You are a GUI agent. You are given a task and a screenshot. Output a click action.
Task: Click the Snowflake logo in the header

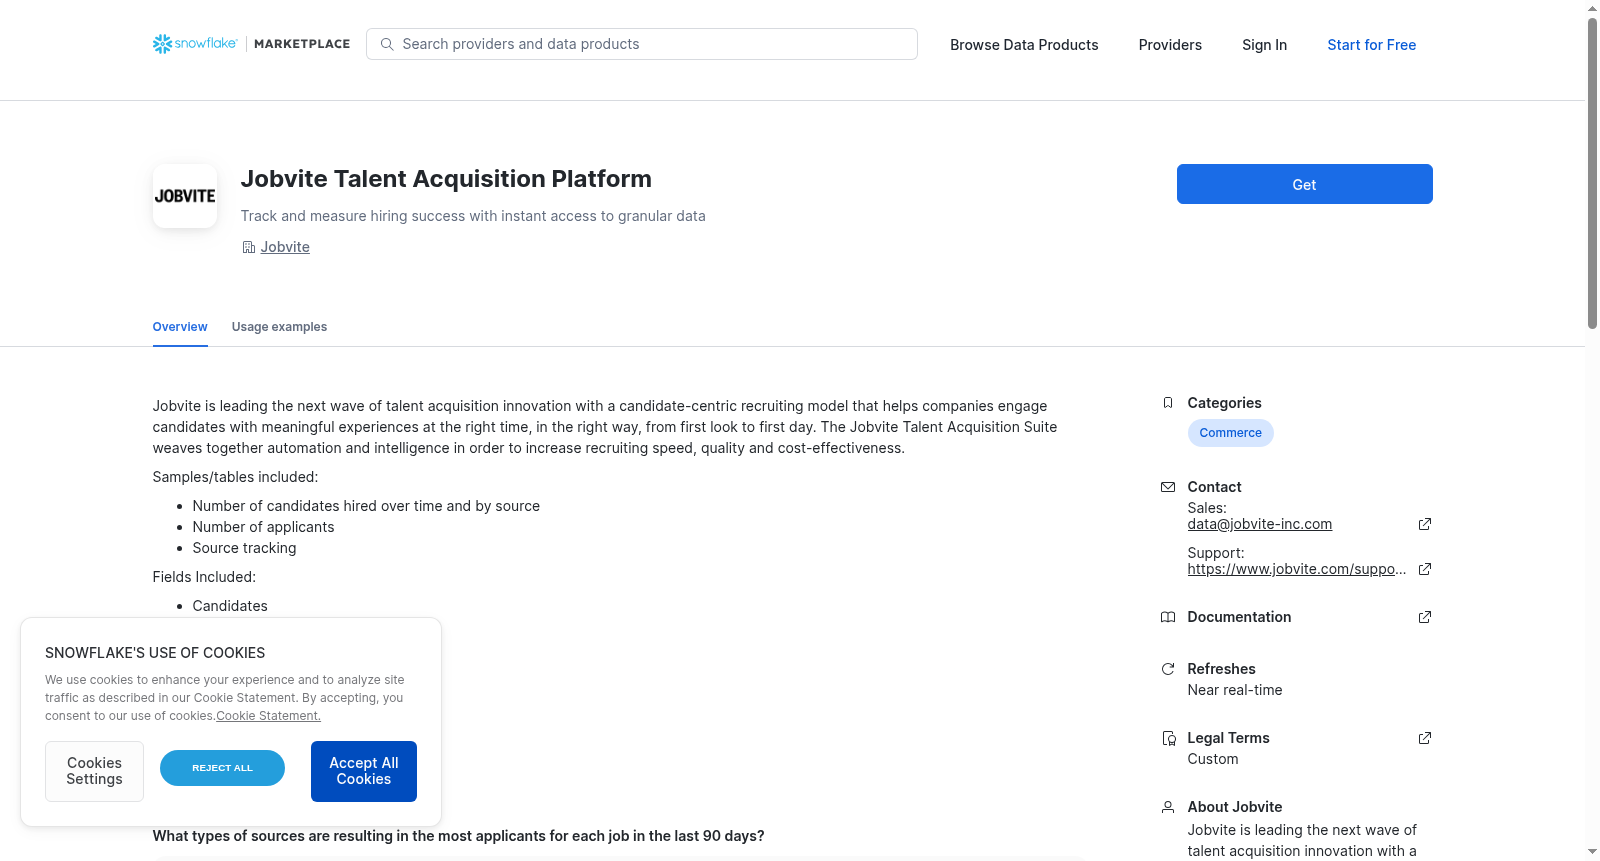[195, 44]
